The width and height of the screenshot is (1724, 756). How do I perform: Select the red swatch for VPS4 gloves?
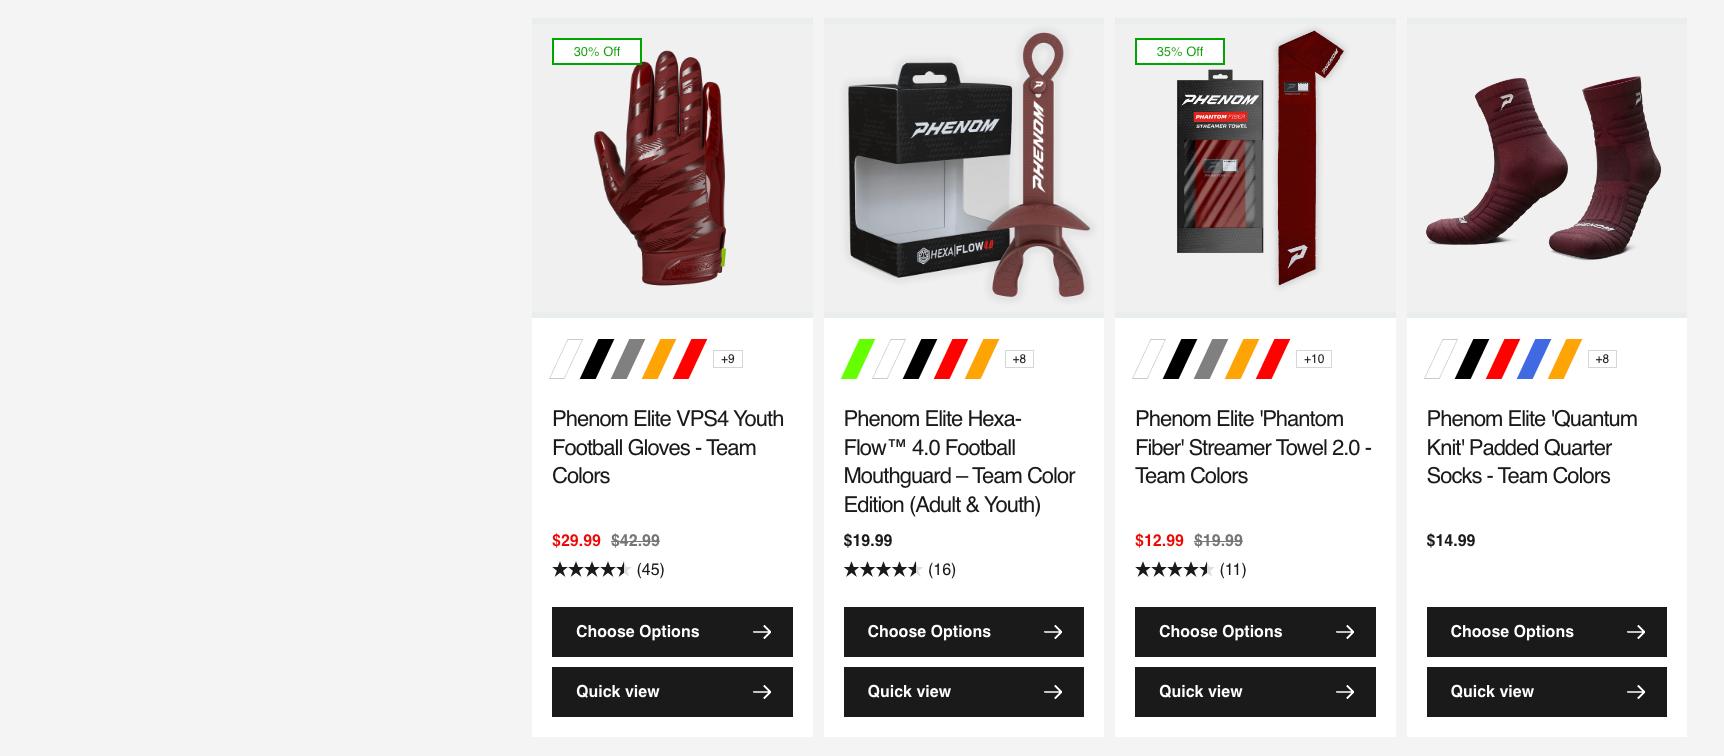tap(690, 359)
